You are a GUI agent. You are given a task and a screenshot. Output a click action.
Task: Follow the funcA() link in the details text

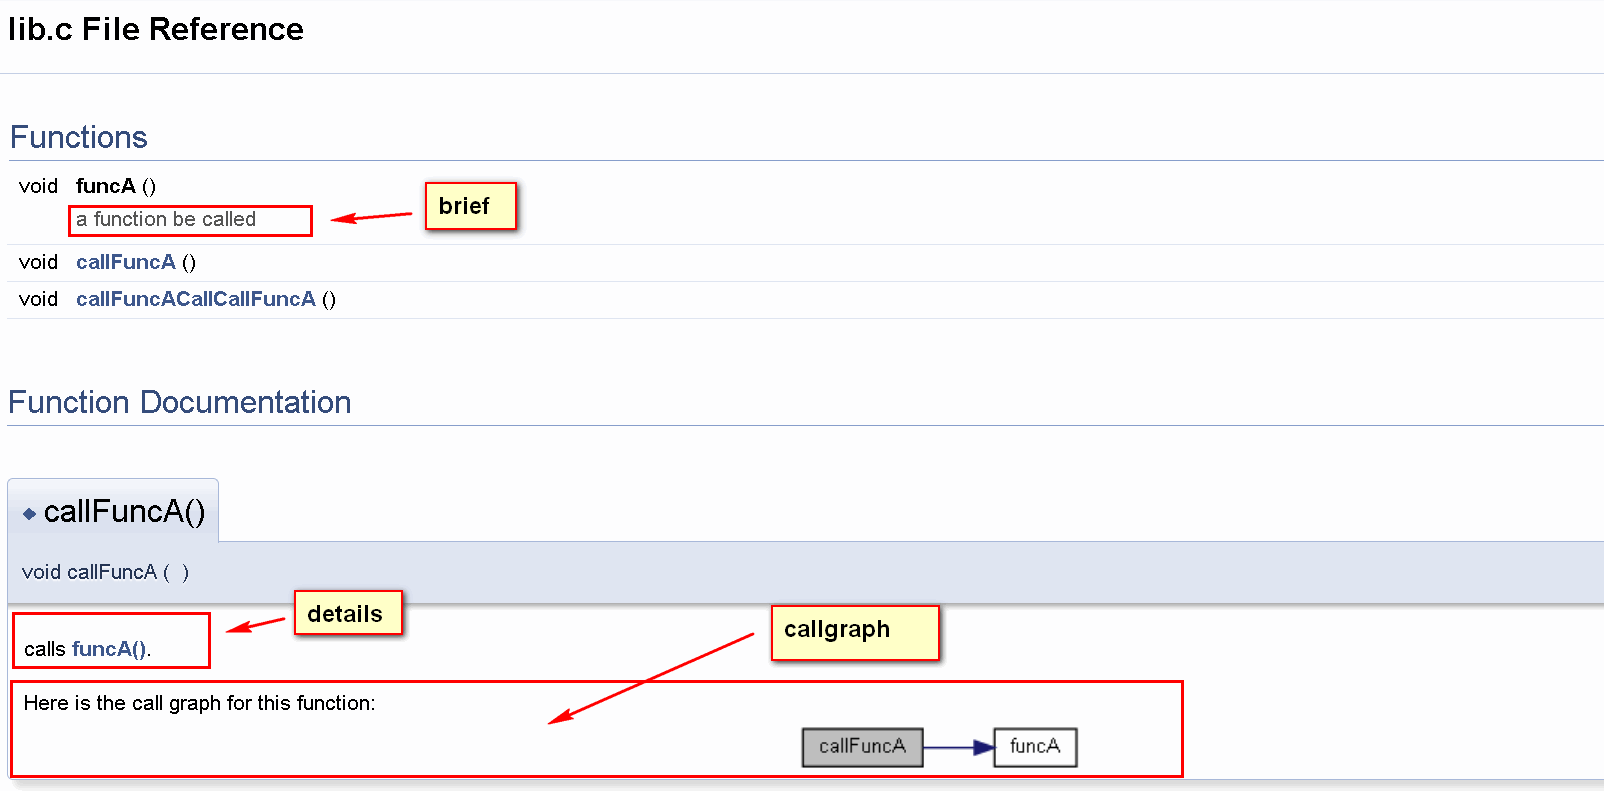coord(109,649)
